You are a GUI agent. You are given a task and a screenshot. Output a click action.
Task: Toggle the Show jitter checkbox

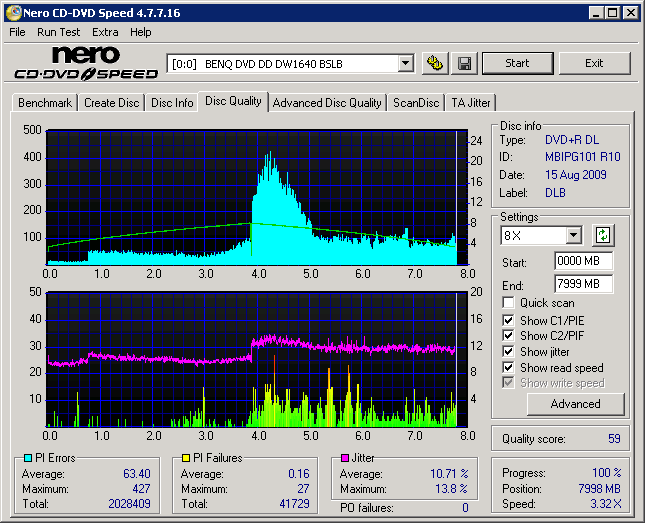point(509,351)
